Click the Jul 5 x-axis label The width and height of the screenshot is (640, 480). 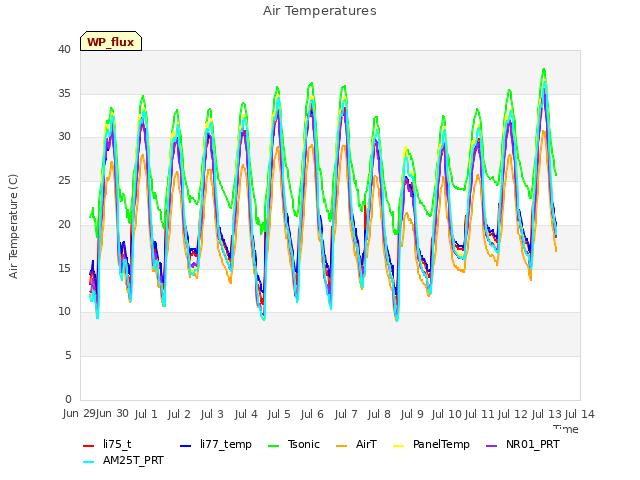click(x=279, y=414)
